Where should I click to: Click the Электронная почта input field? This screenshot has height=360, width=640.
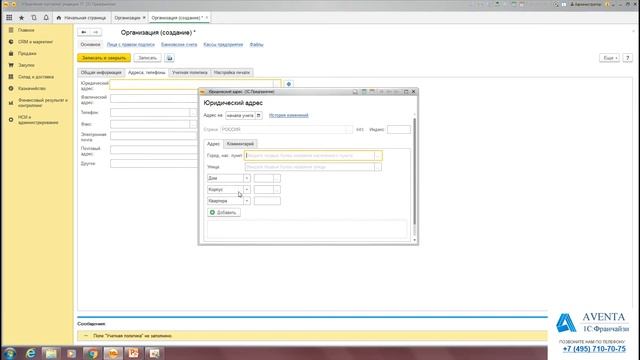tap(154, 136)
